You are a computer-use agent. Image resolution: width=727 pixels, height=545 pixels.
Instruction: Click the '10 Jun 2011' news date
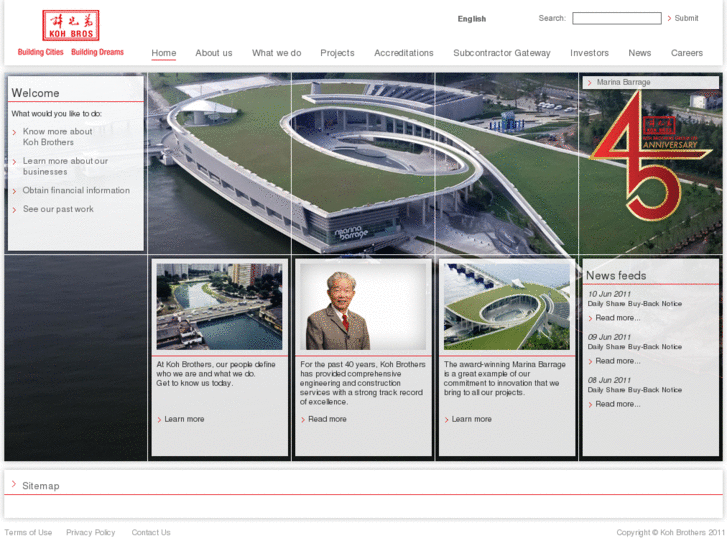(609, 294)
